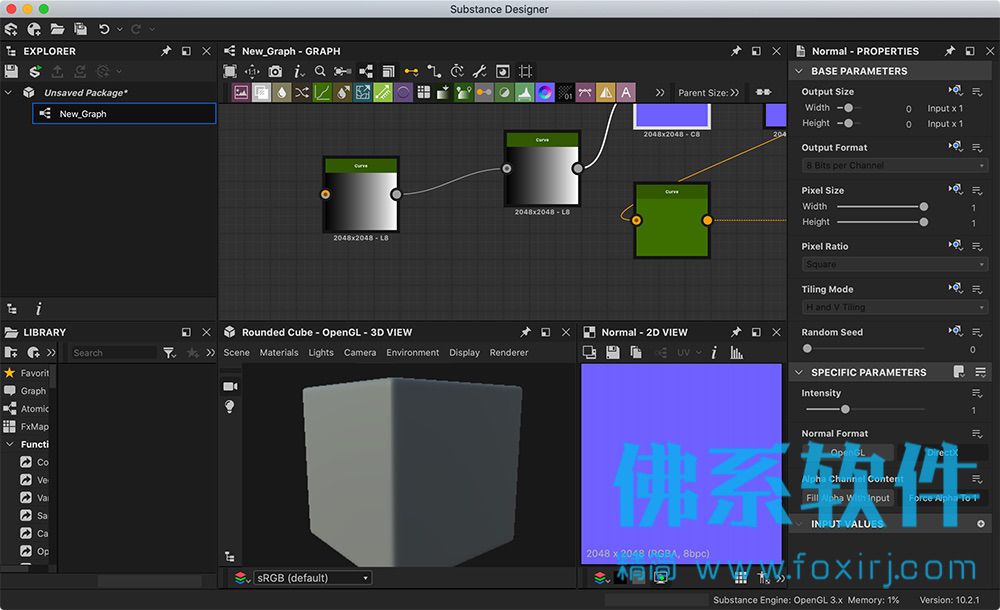Add the shuffle Channels node
1000x610 pixels.
coord(302,93)
